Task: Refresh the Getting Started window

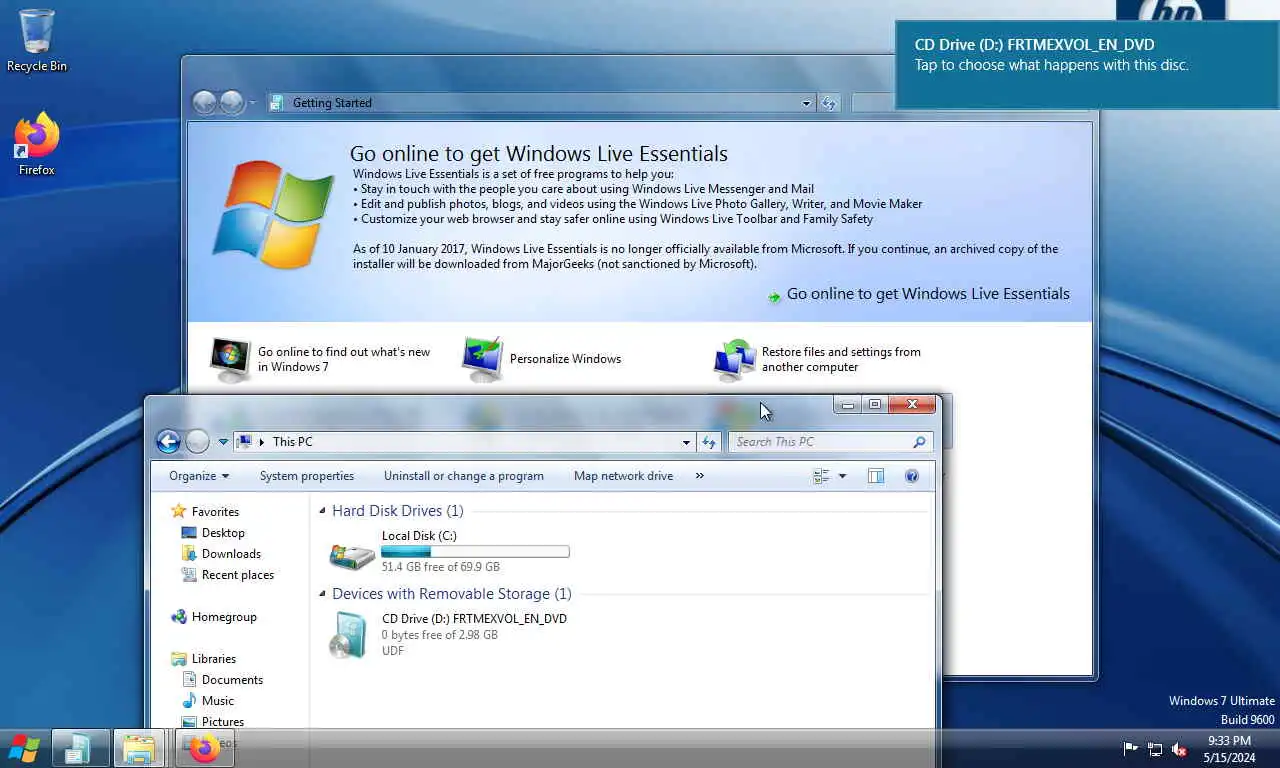Action: pos(828,103)
